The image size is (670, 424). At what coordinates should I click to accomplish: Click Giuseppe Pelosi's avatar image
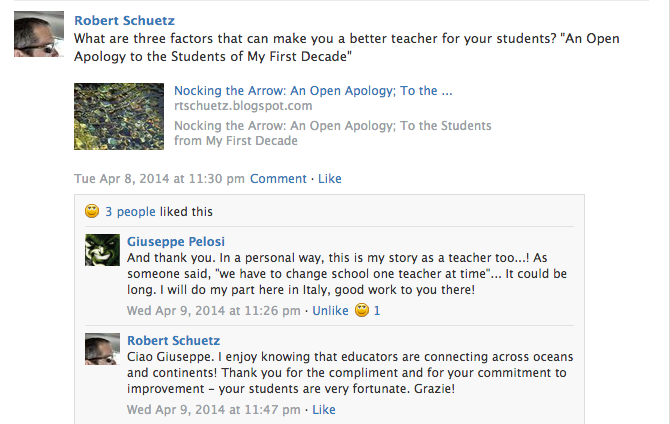[x=103, y=250]
